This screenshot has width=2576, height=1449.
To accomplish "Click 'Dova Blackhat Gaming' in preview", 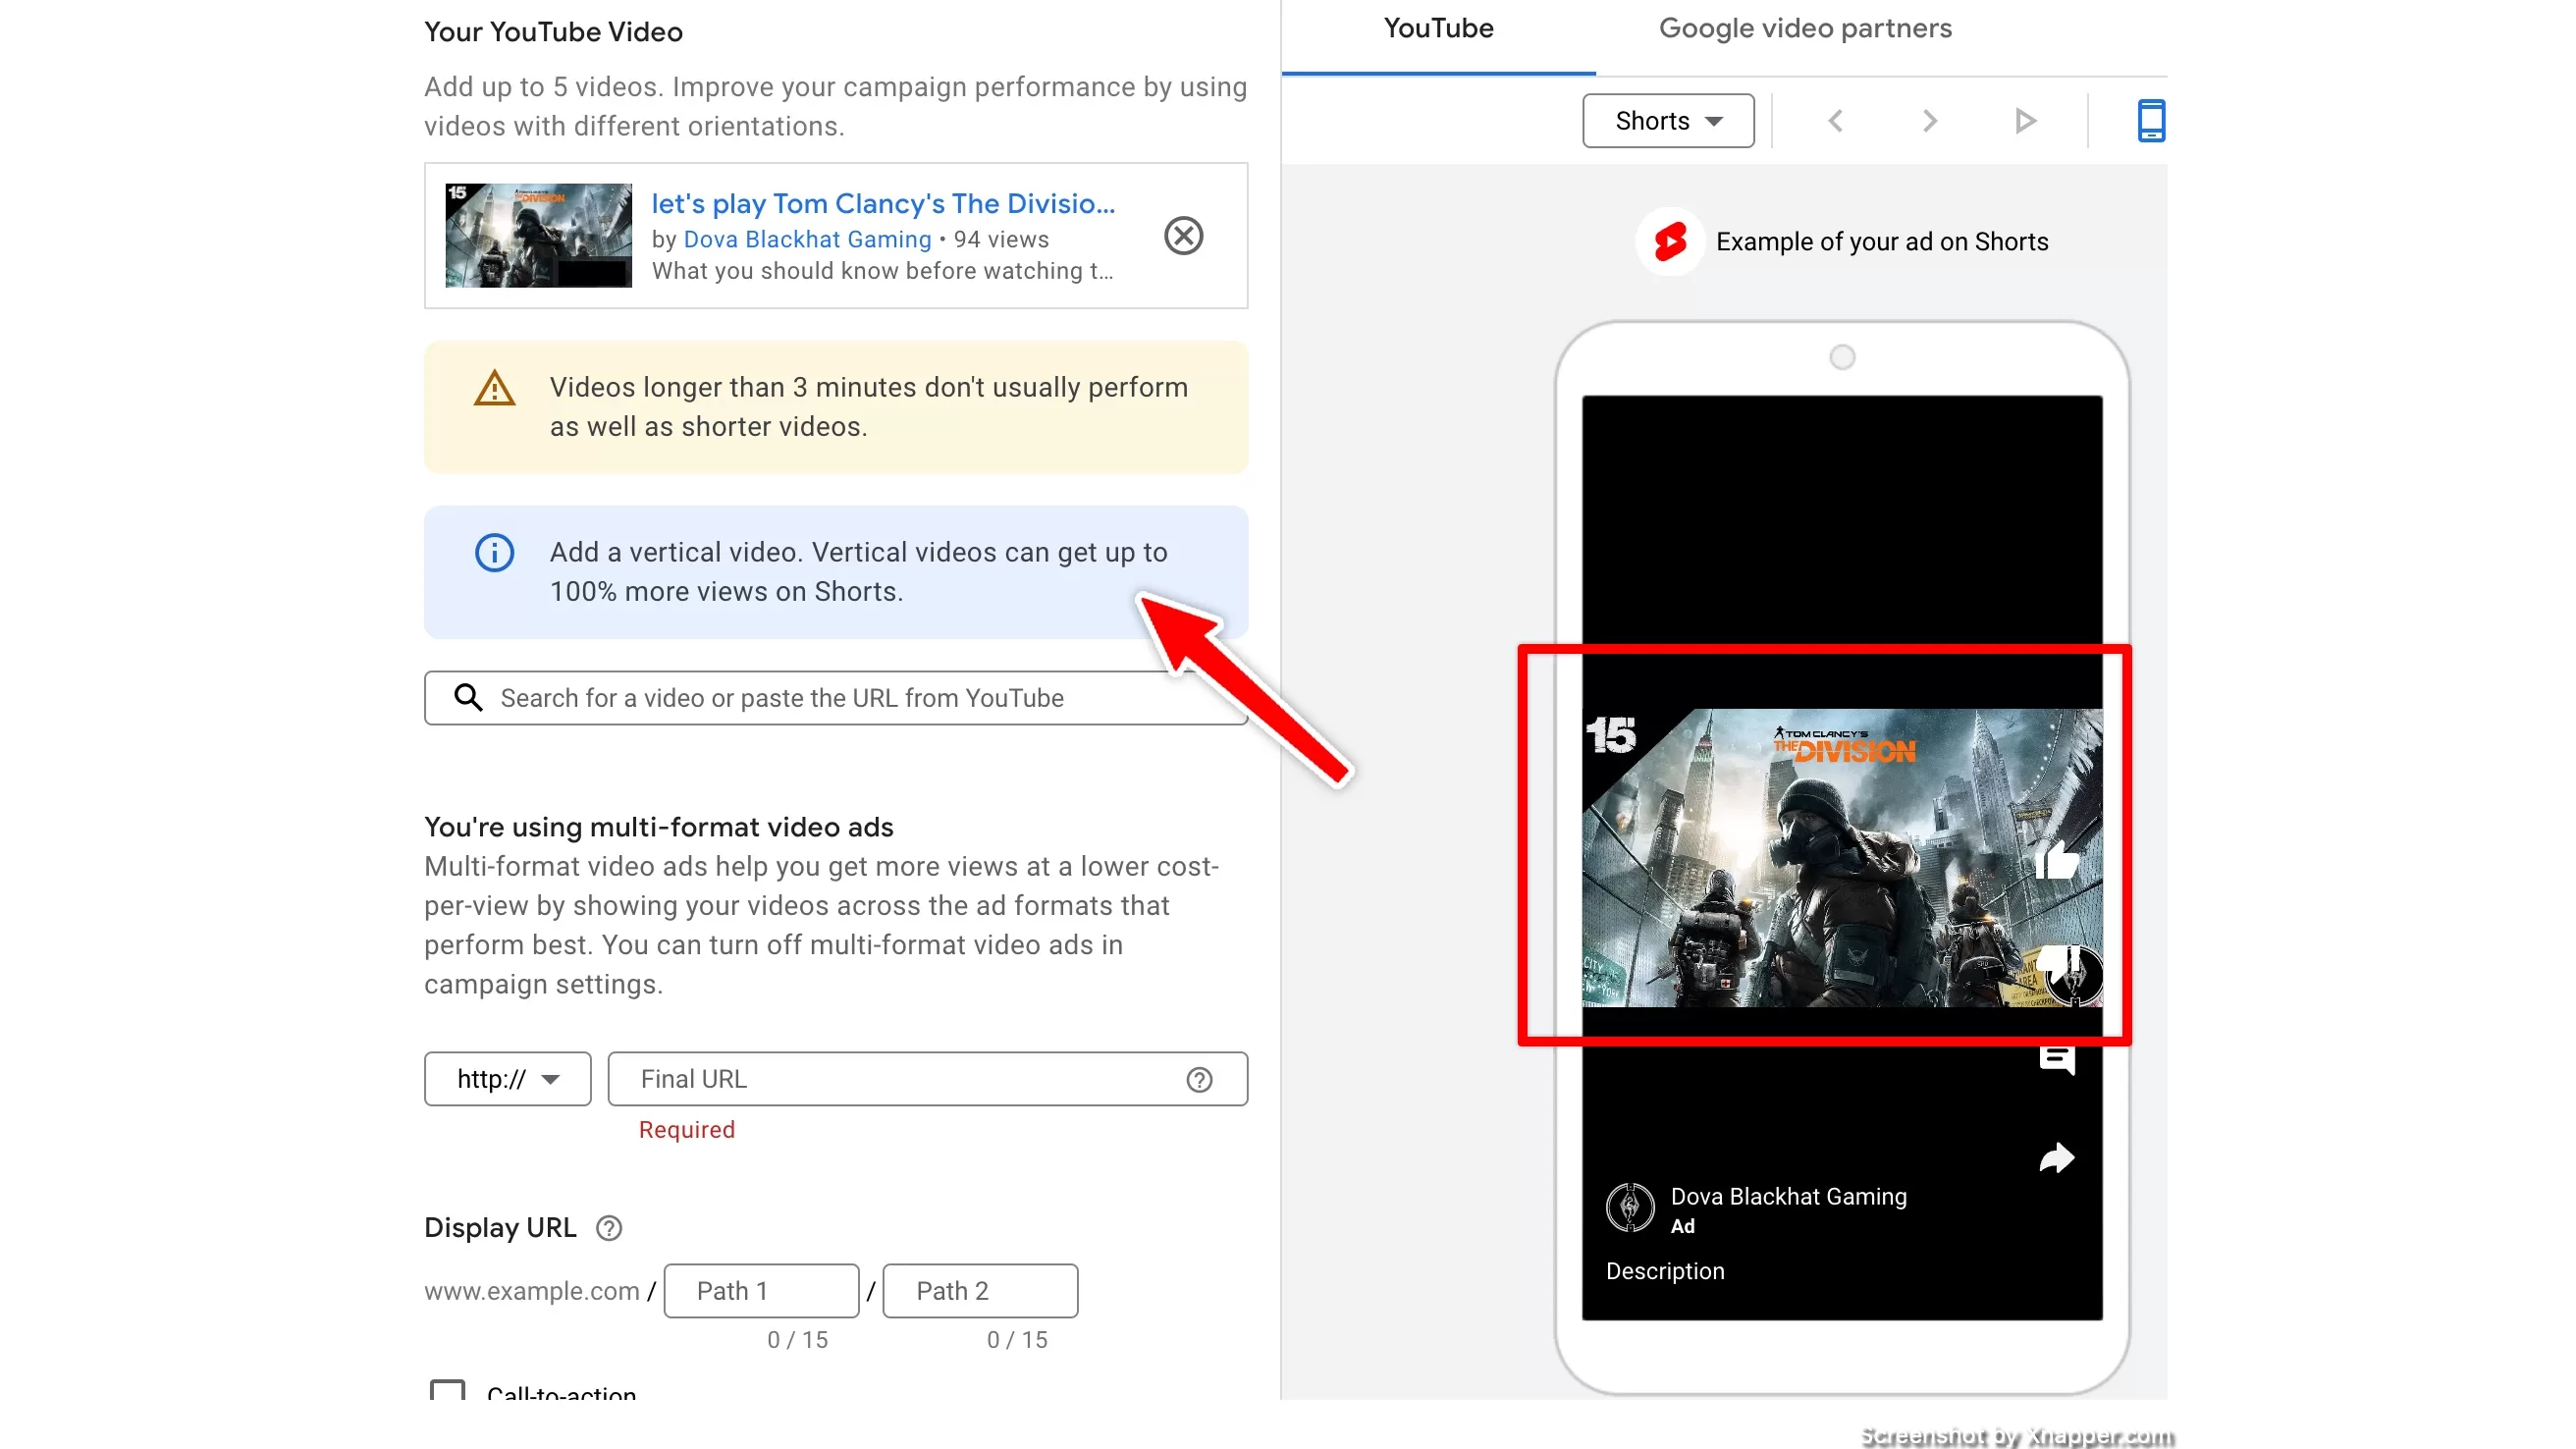I will pyautogui.click(x=1788, y=1197).
